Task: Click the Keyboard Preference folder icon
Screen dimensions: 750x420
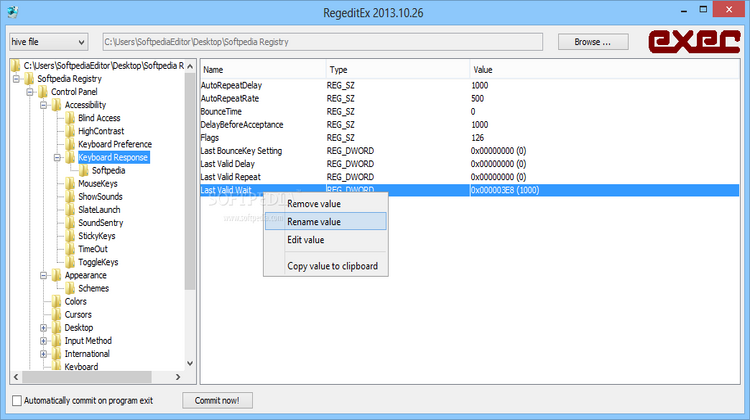Action: click(70, 144)
